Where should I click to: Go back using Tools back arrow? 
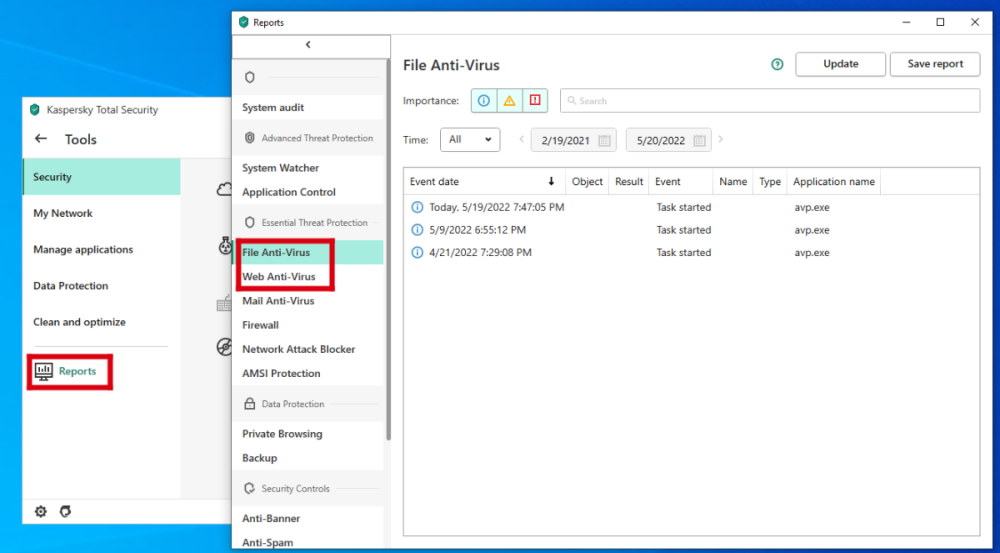41,138
